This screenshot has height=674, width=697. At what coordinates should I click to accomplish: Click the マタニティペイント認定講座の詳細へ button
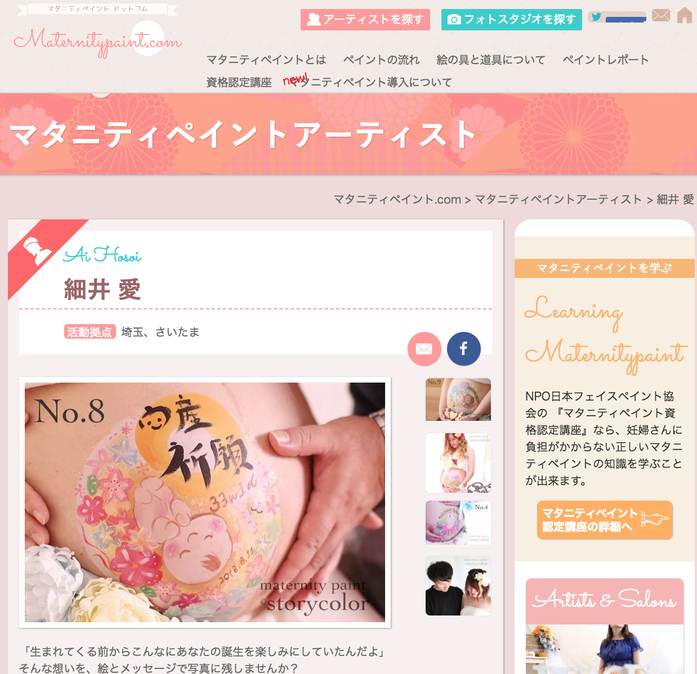[605, 520]
